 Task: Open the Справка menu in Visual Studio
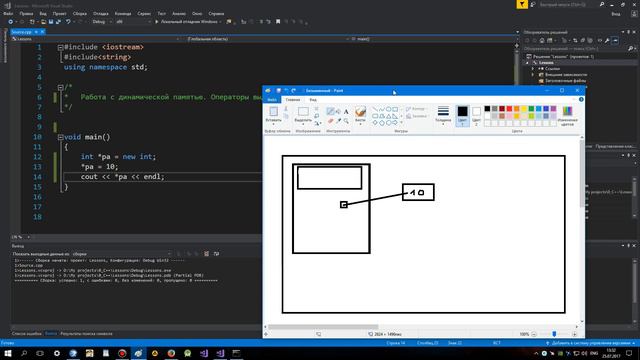(x=216, y=13)
